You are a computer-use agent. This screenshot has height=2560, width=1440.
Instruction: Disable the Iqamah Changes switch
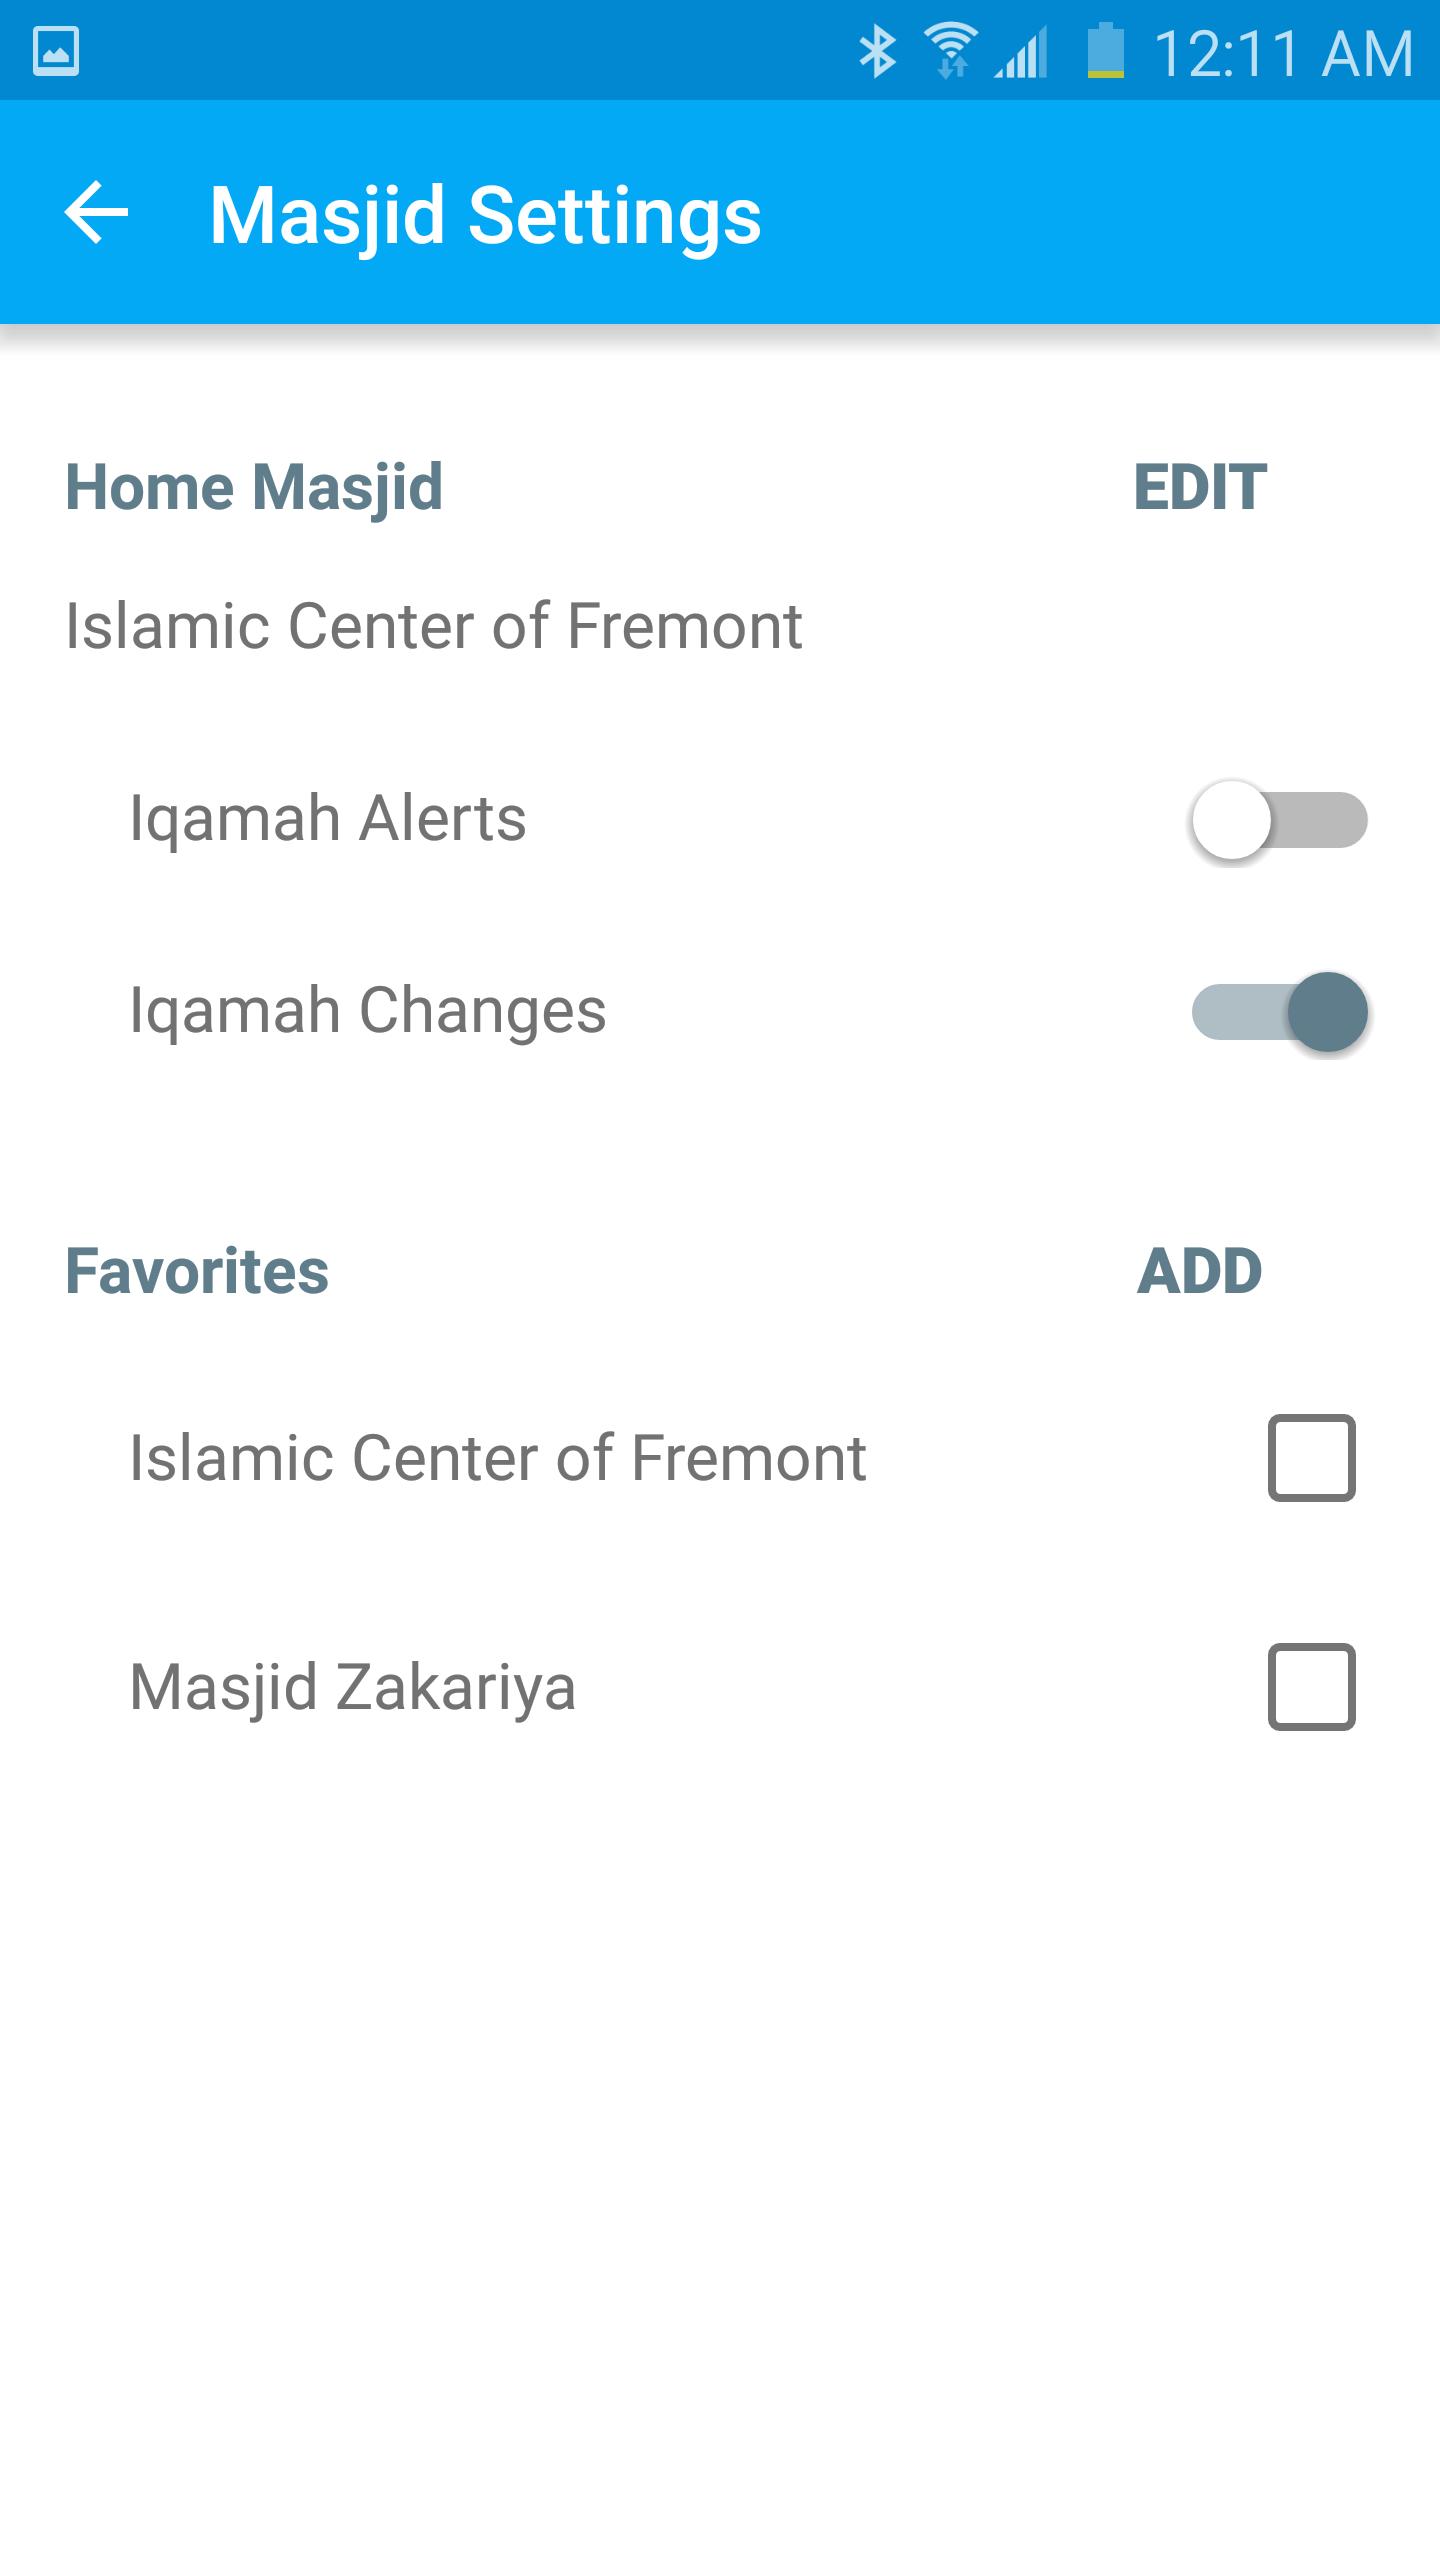click(1279, 1012)
